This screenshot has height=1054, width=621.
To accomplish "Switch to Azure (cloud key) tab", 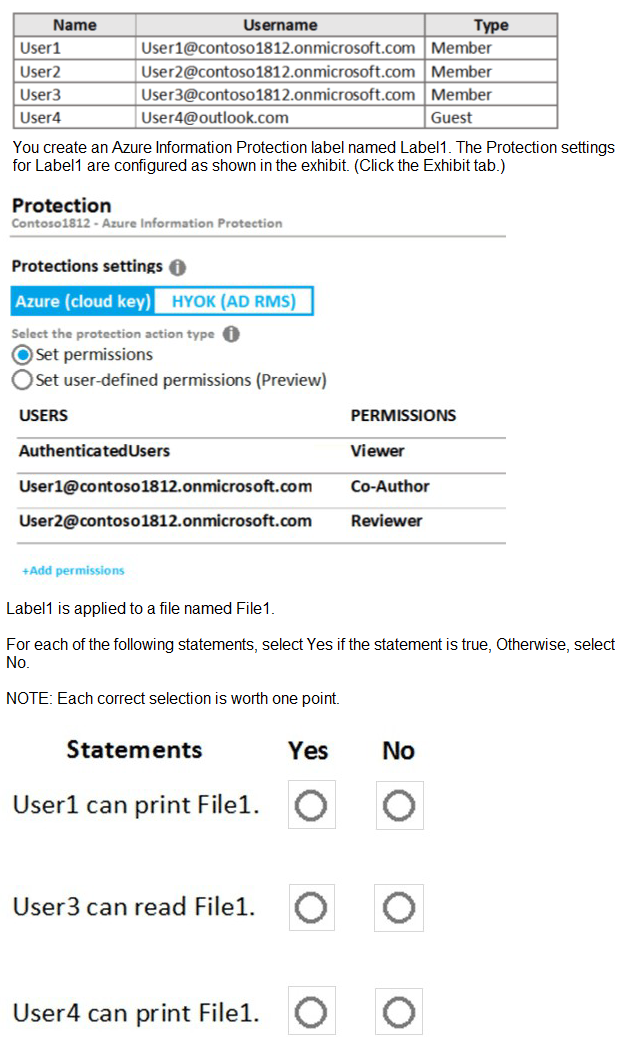I will (x=84, y=301).
